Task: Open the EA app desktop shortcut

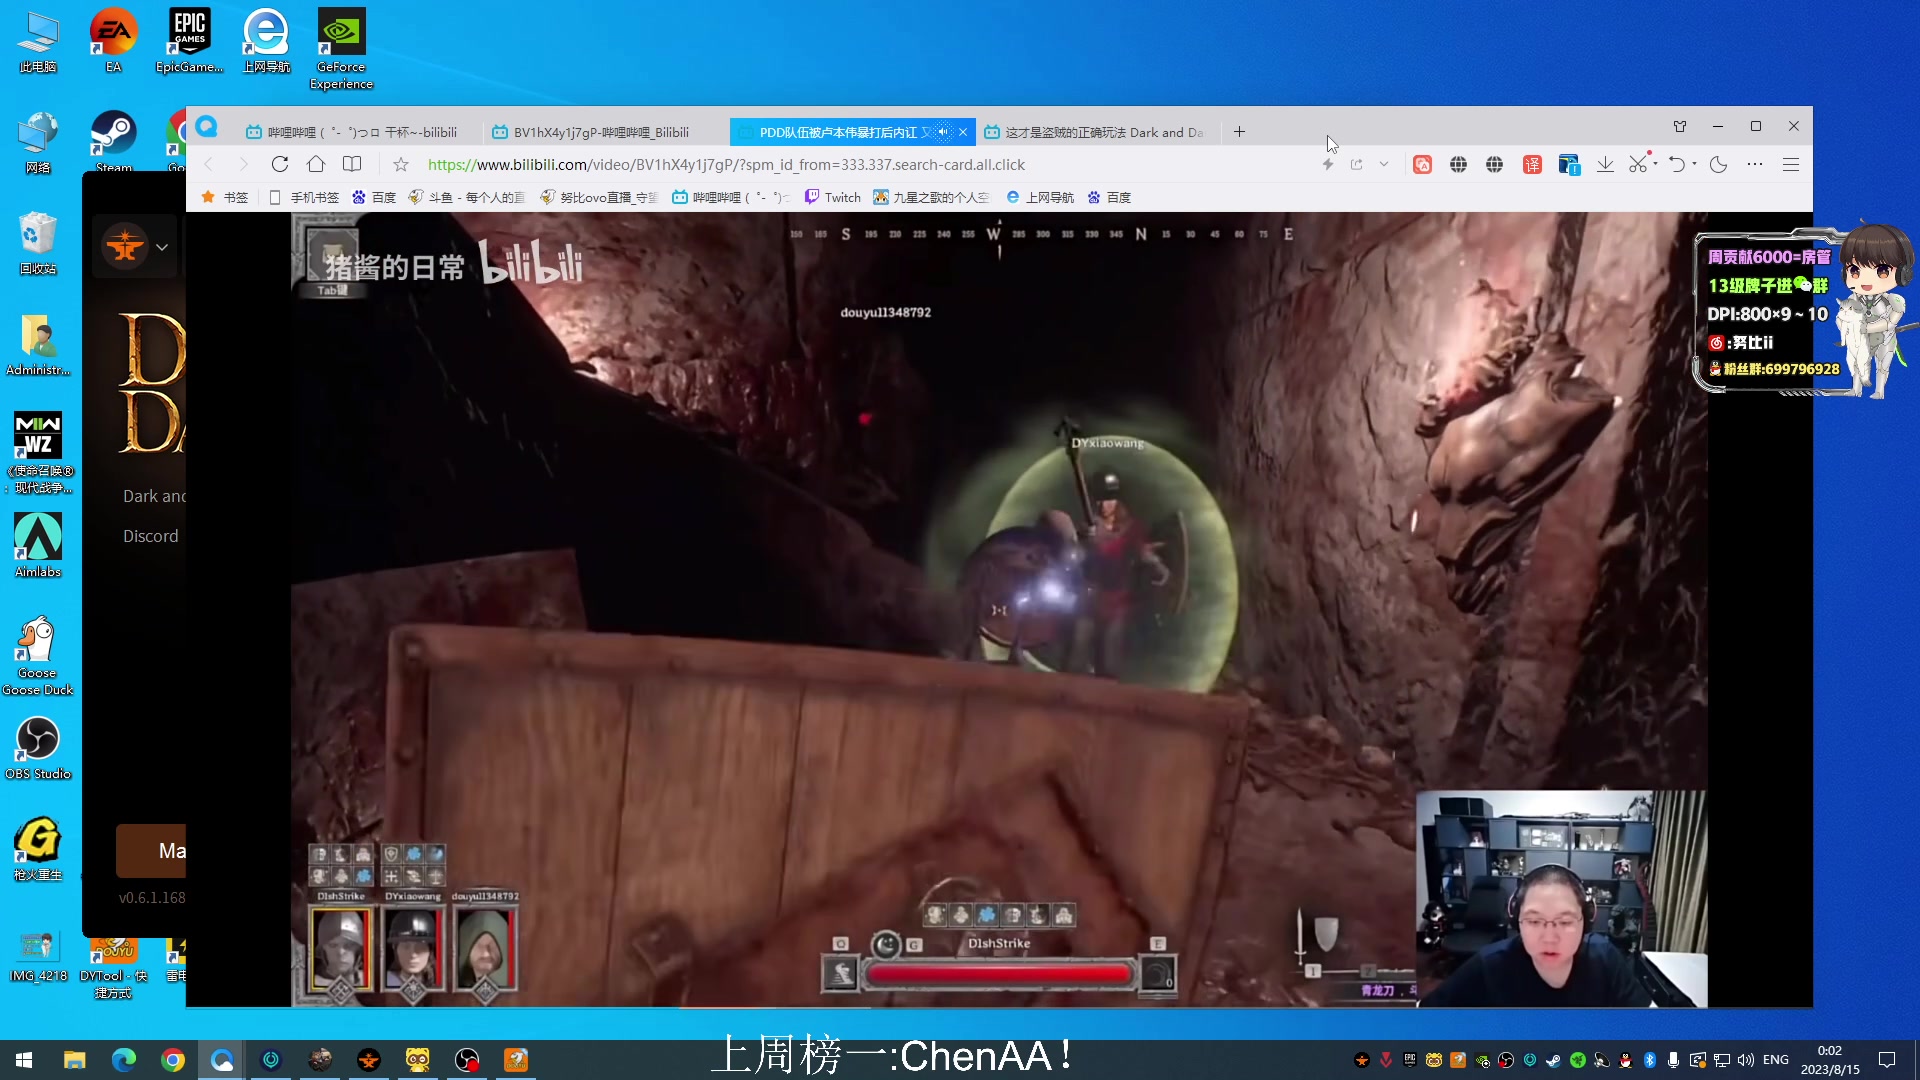Action: pyautogui.click(x=114, y=41)
